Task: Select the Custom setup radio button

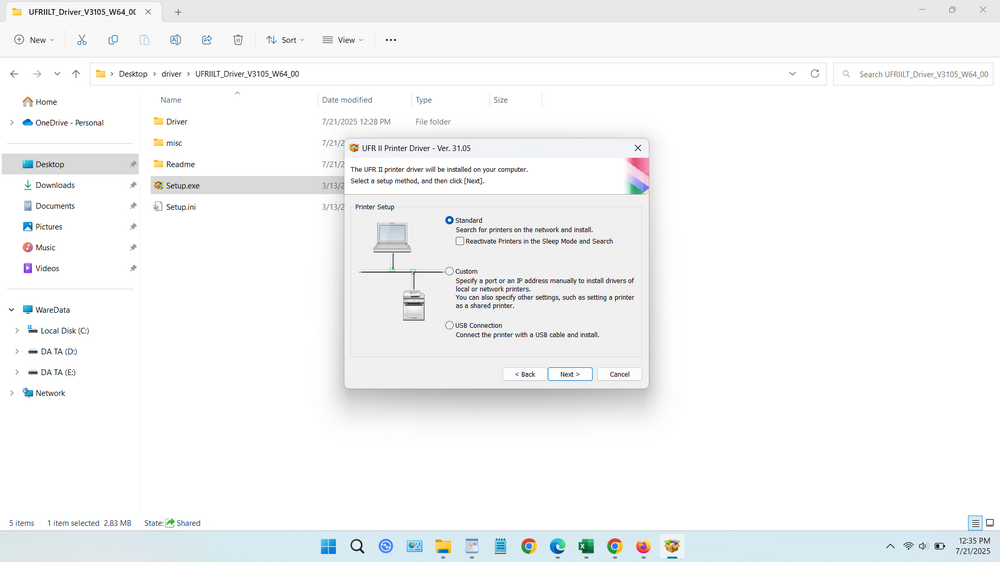Action: (450, 271)
